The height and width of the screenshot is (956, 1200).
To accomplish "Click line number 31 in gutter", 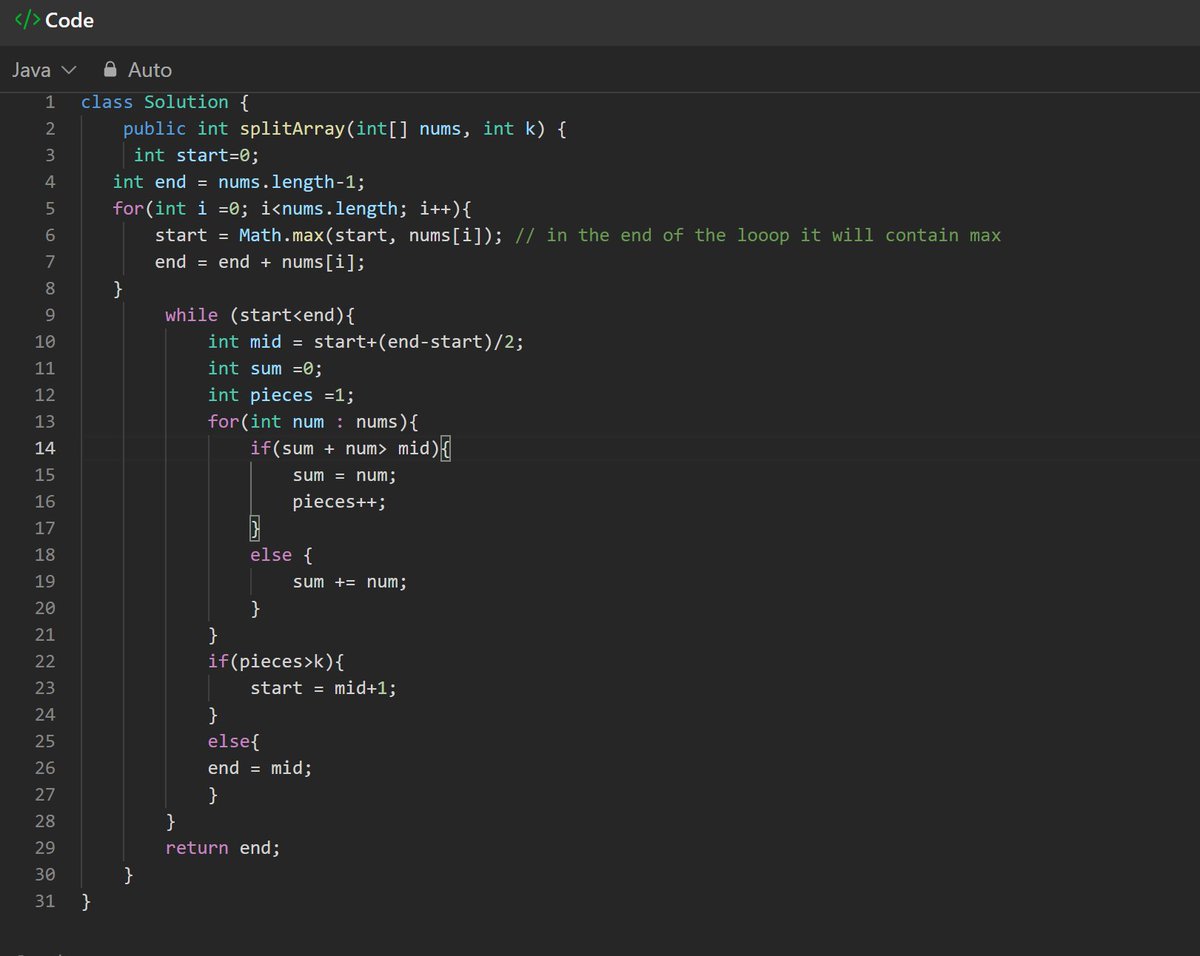I will pyautogui.click(x=45, y=901).
